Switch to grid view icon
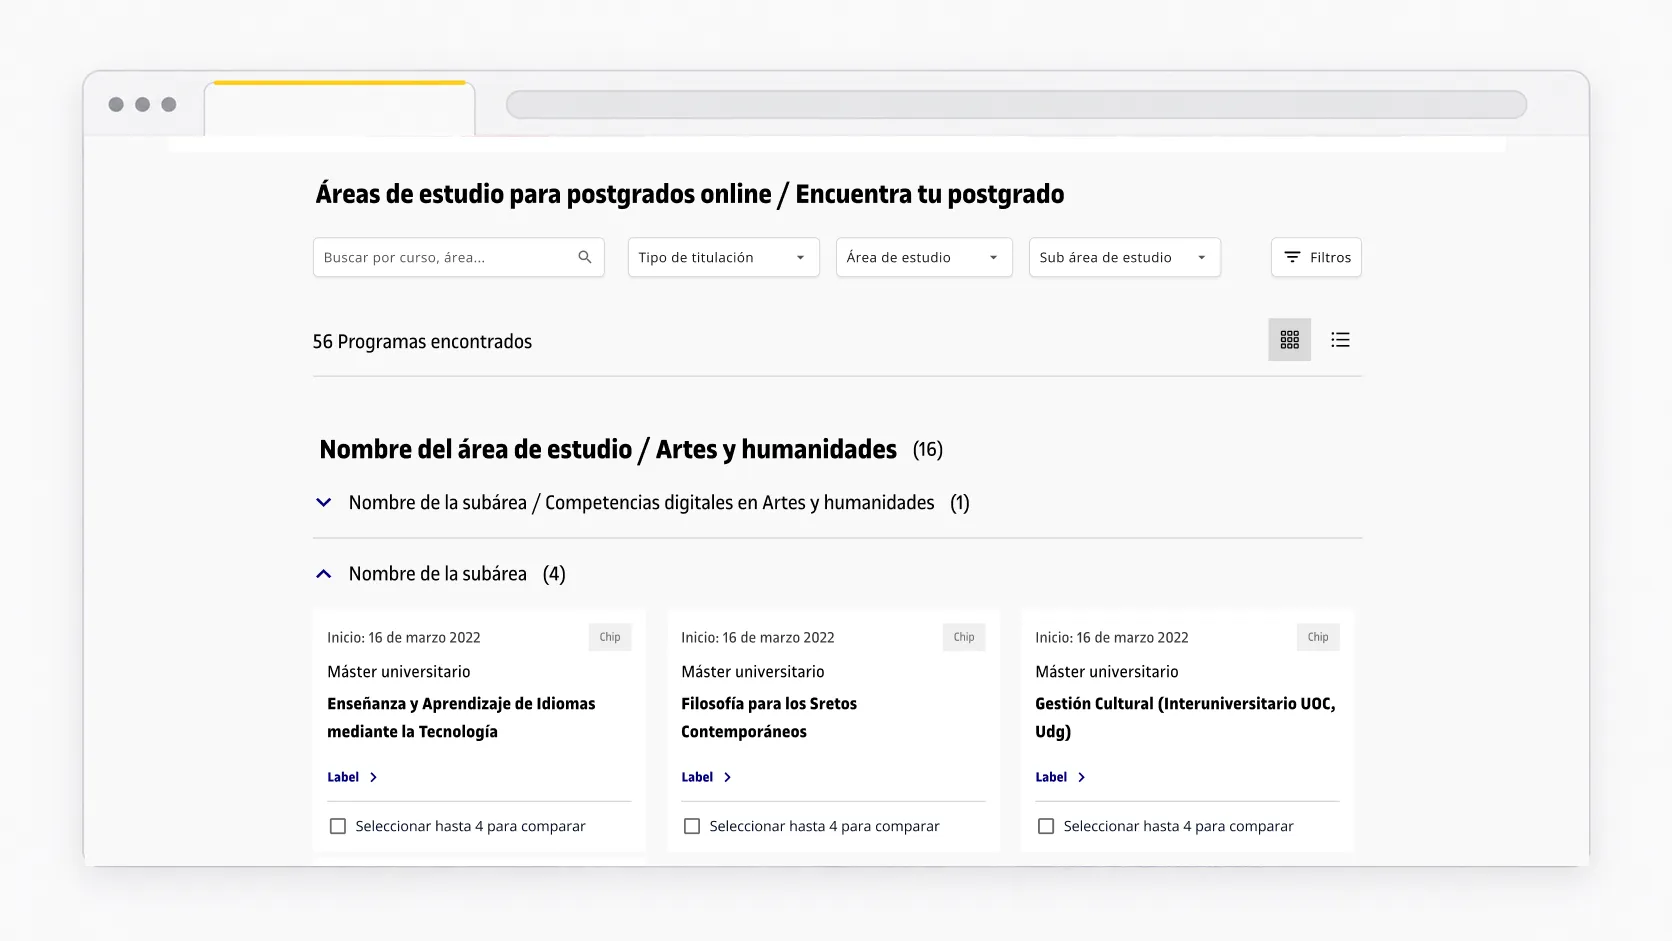 tap(1290, 340)
